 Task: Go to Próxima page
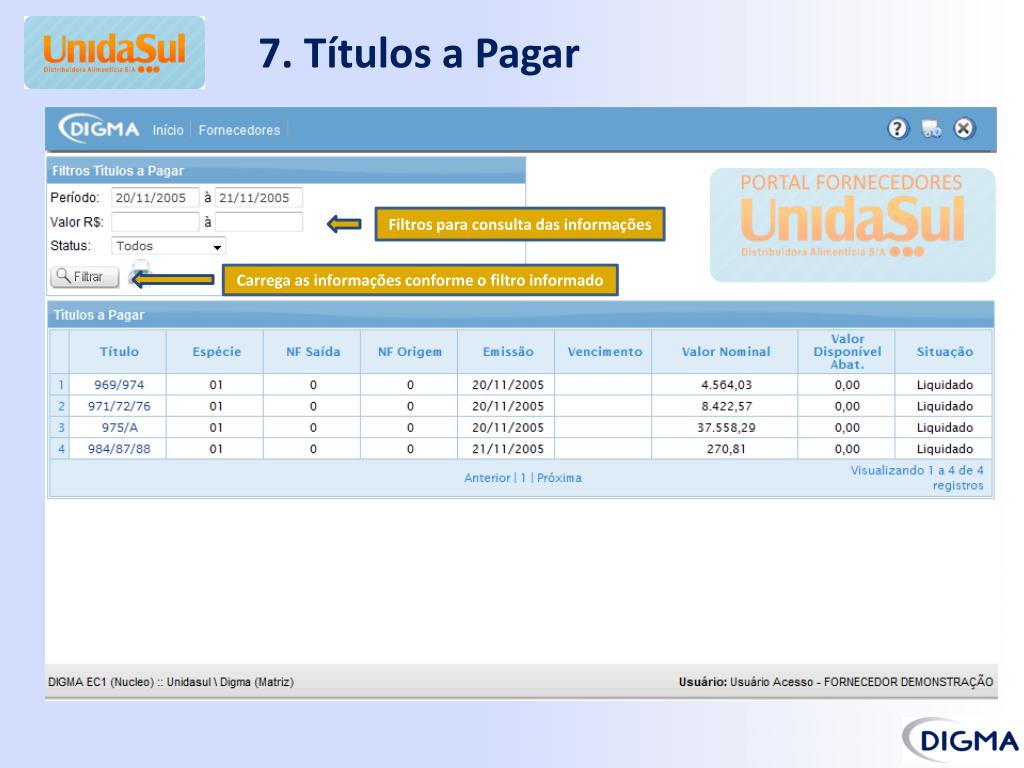coord(559,478)
